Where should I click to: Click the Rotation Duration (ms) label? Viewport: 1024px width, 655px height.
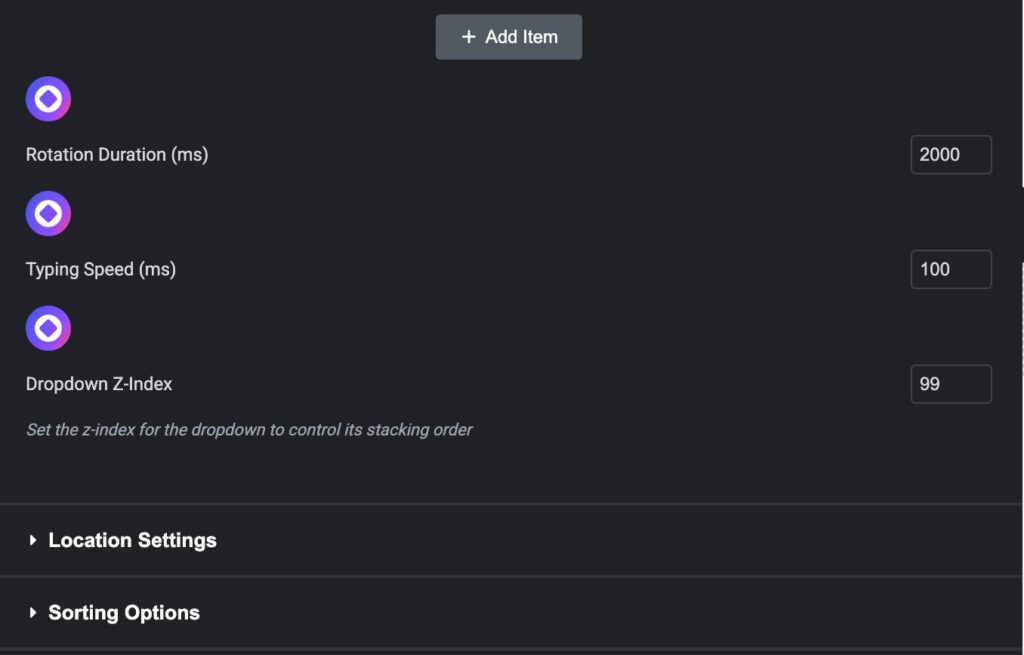(117, 155)
